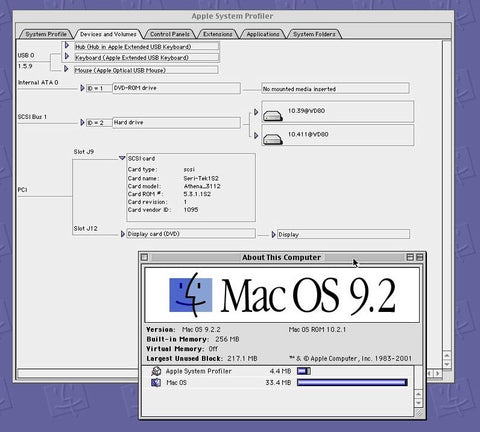
Task: Click scroll up arrow in About This Computer list
Action: 419,394
